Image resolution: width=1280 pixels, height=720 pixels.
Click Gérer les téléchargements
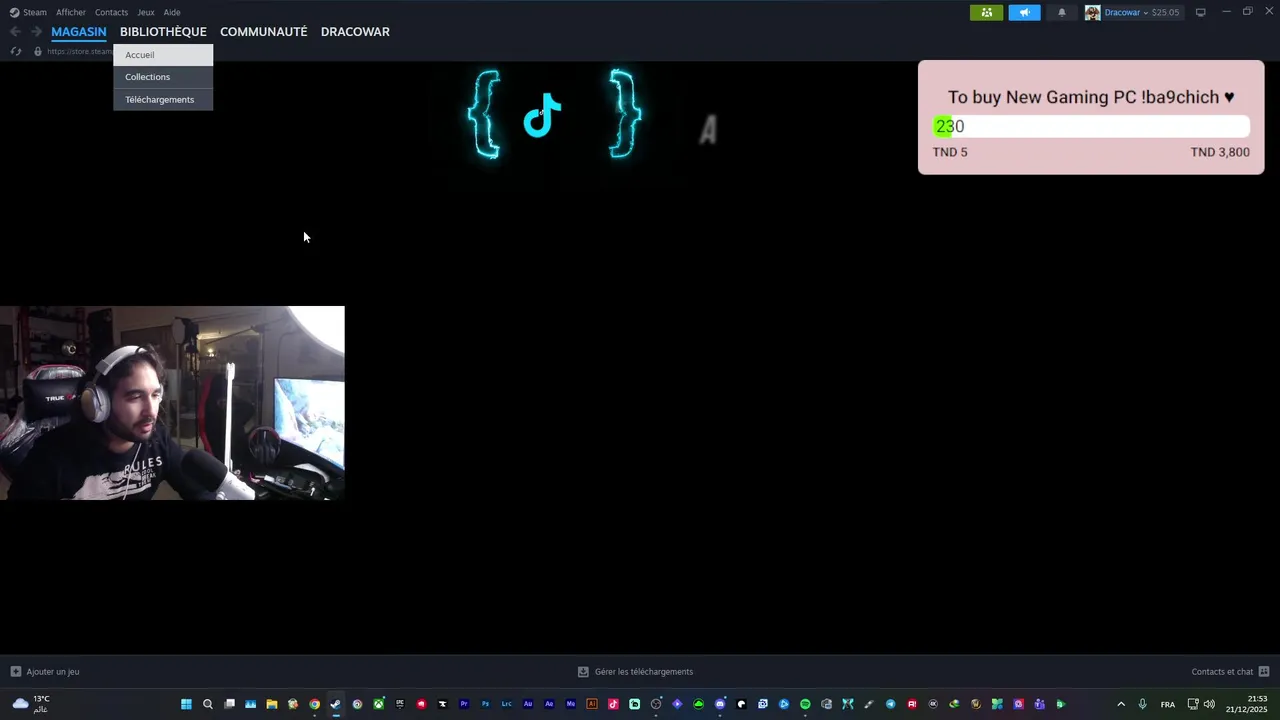(x=636, y=672)
